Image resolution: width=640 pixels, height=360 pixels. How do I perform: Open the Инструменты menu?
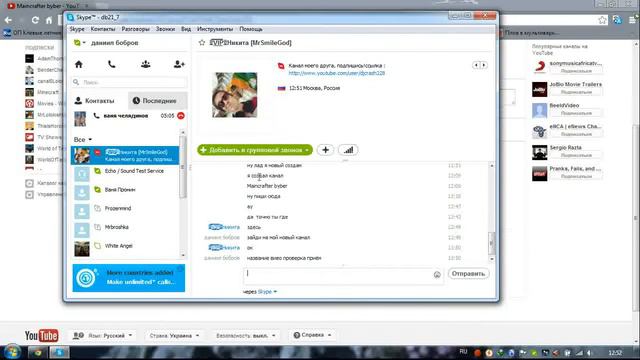pyautogui.click(x=215, y=29)
